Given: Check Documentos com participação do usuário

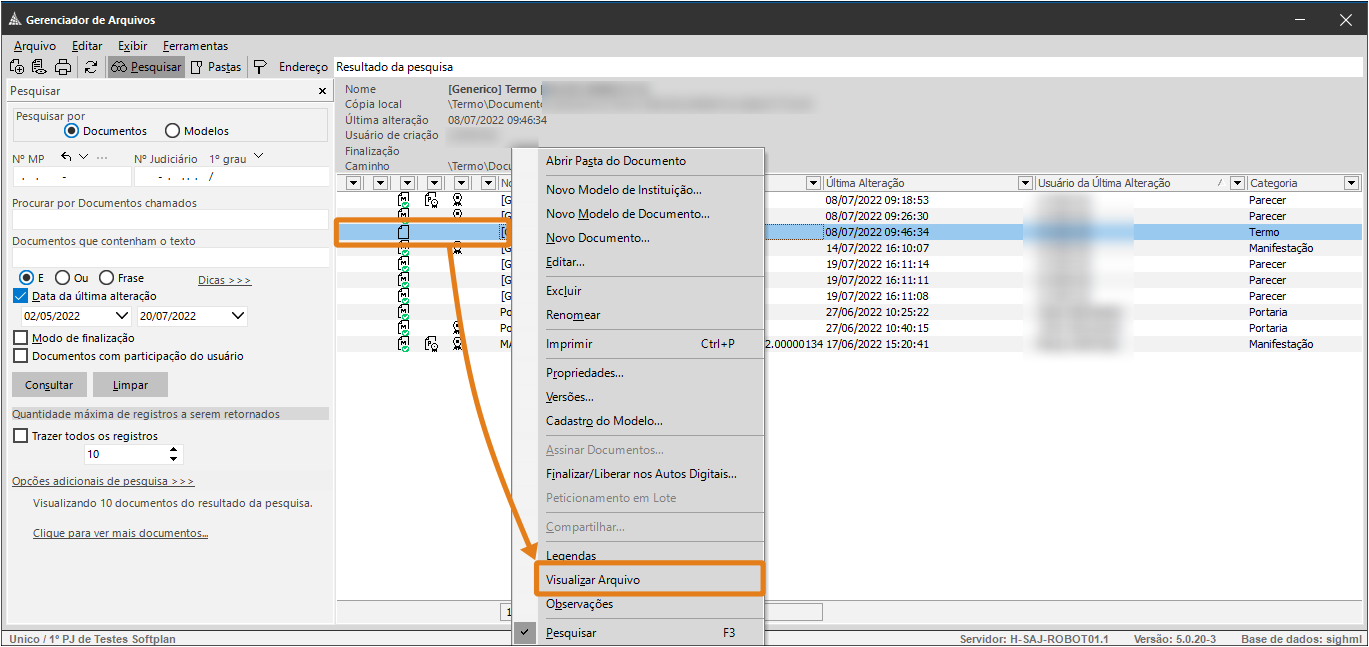Looking at the screenshot, I should click(x=20, y=356).
